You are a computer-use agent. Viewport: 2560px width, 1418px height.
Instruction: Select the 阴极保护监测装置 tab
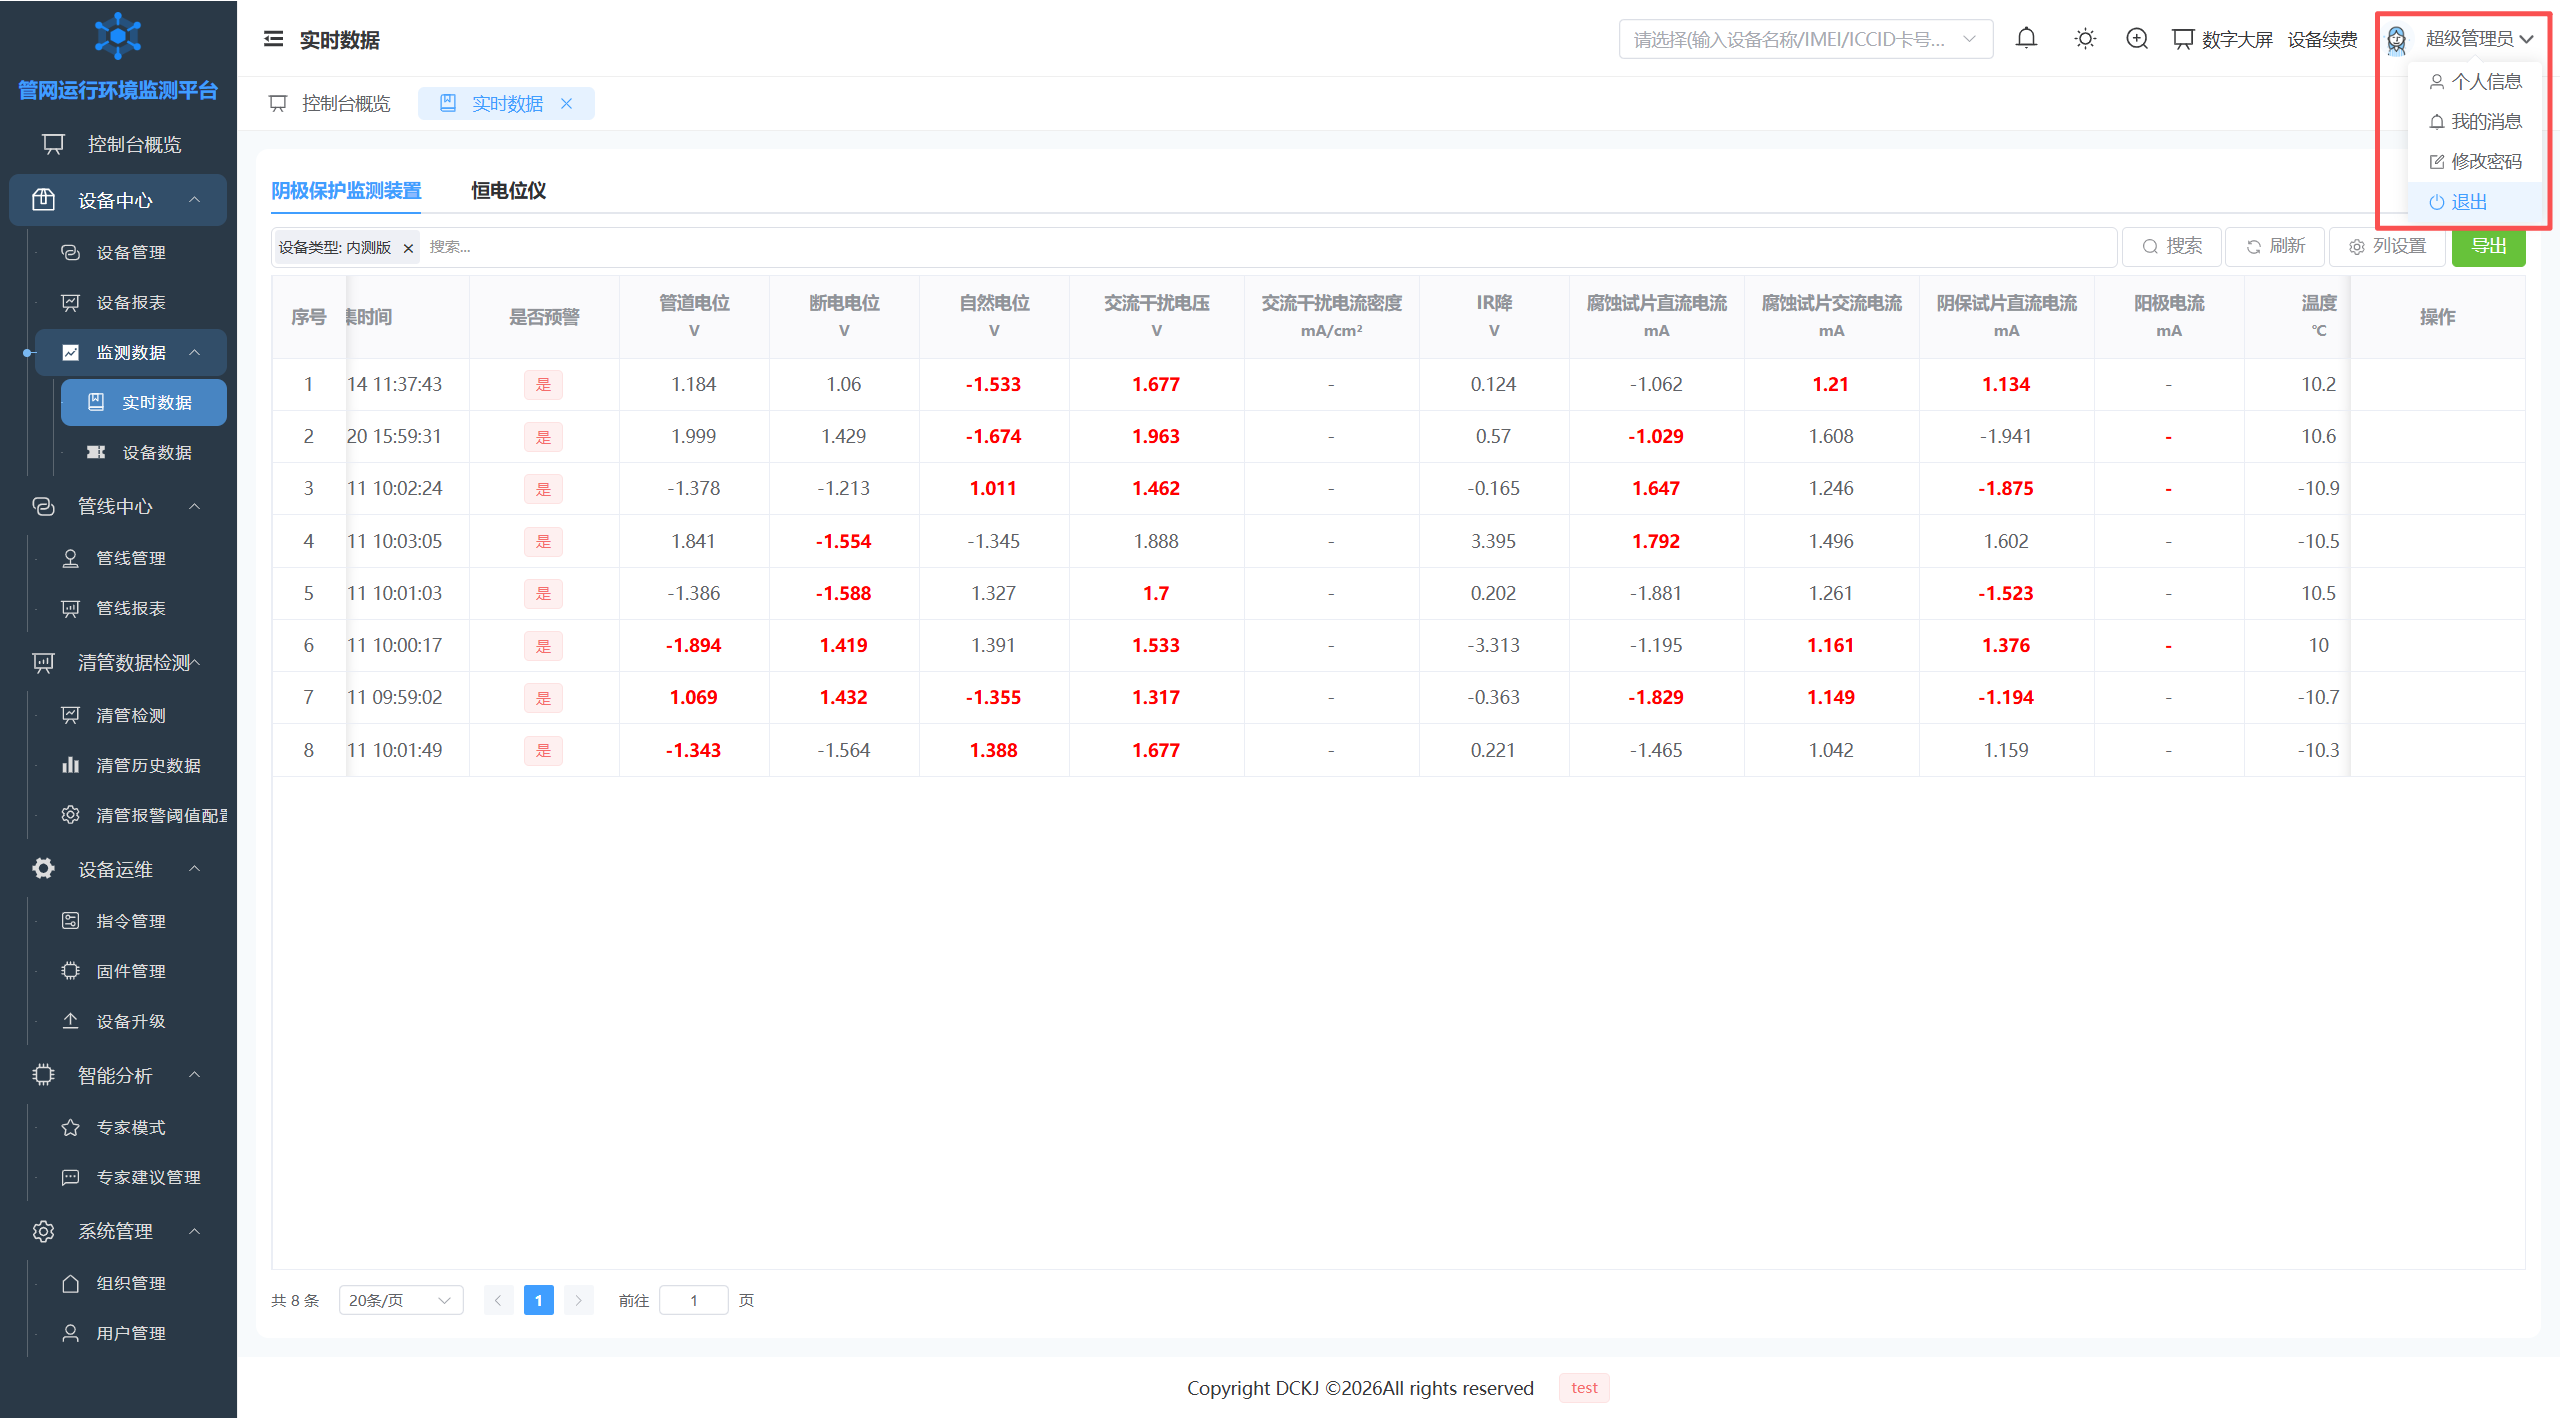click(x=346, y=190)
